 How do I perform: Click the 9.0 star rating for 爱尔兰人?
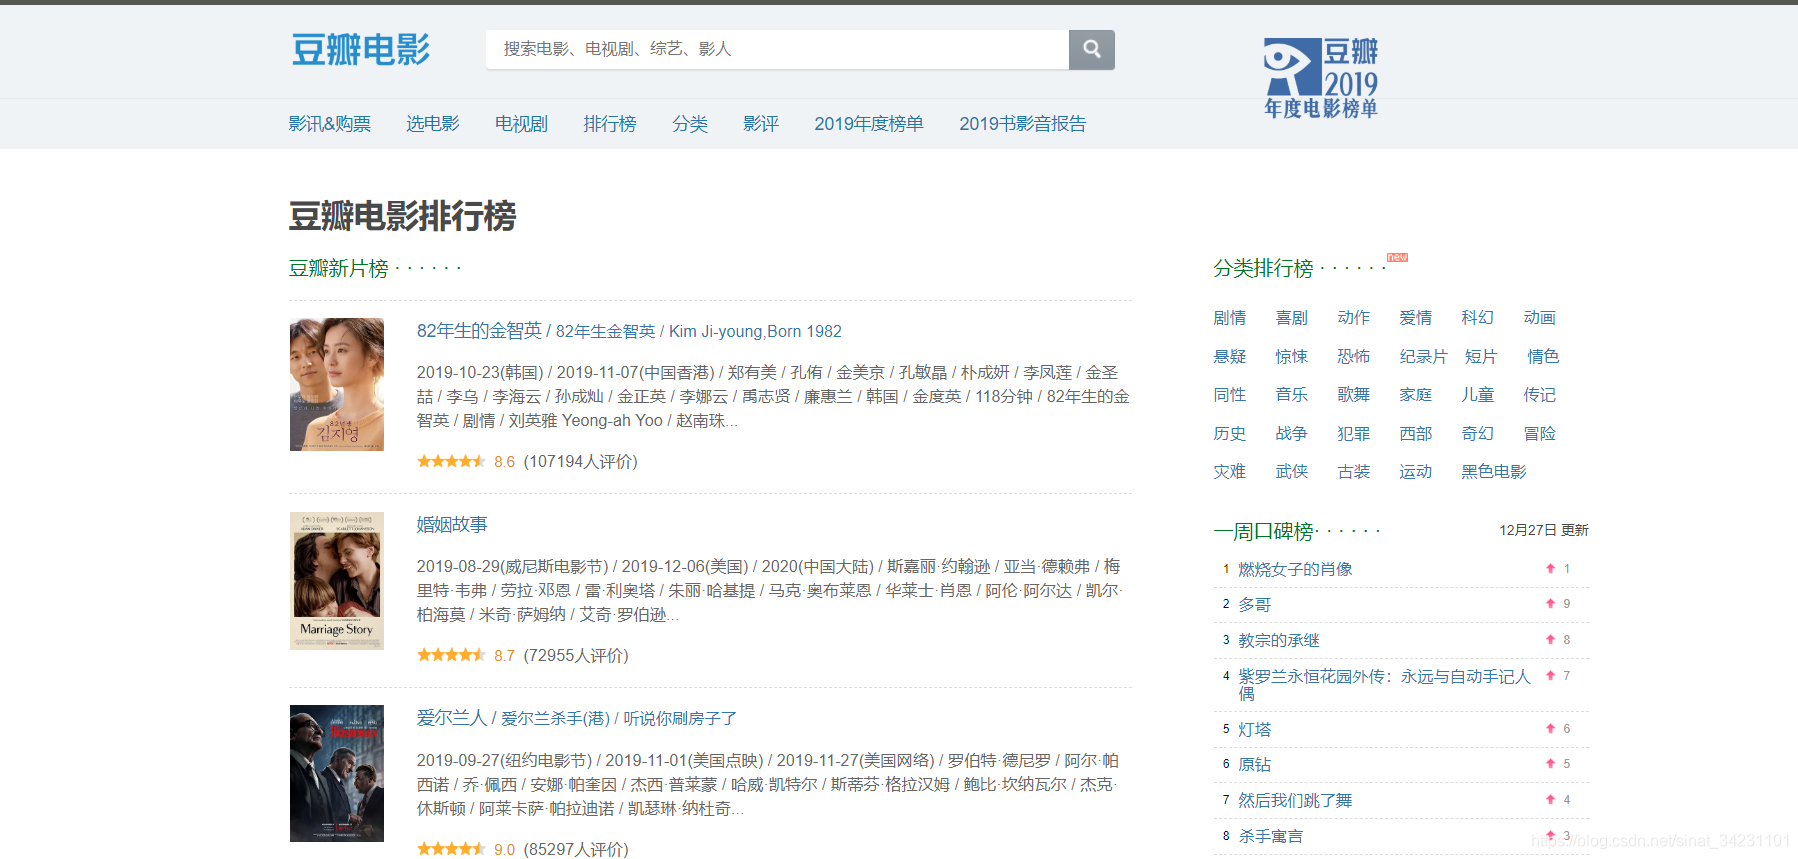tap(451, 849)
